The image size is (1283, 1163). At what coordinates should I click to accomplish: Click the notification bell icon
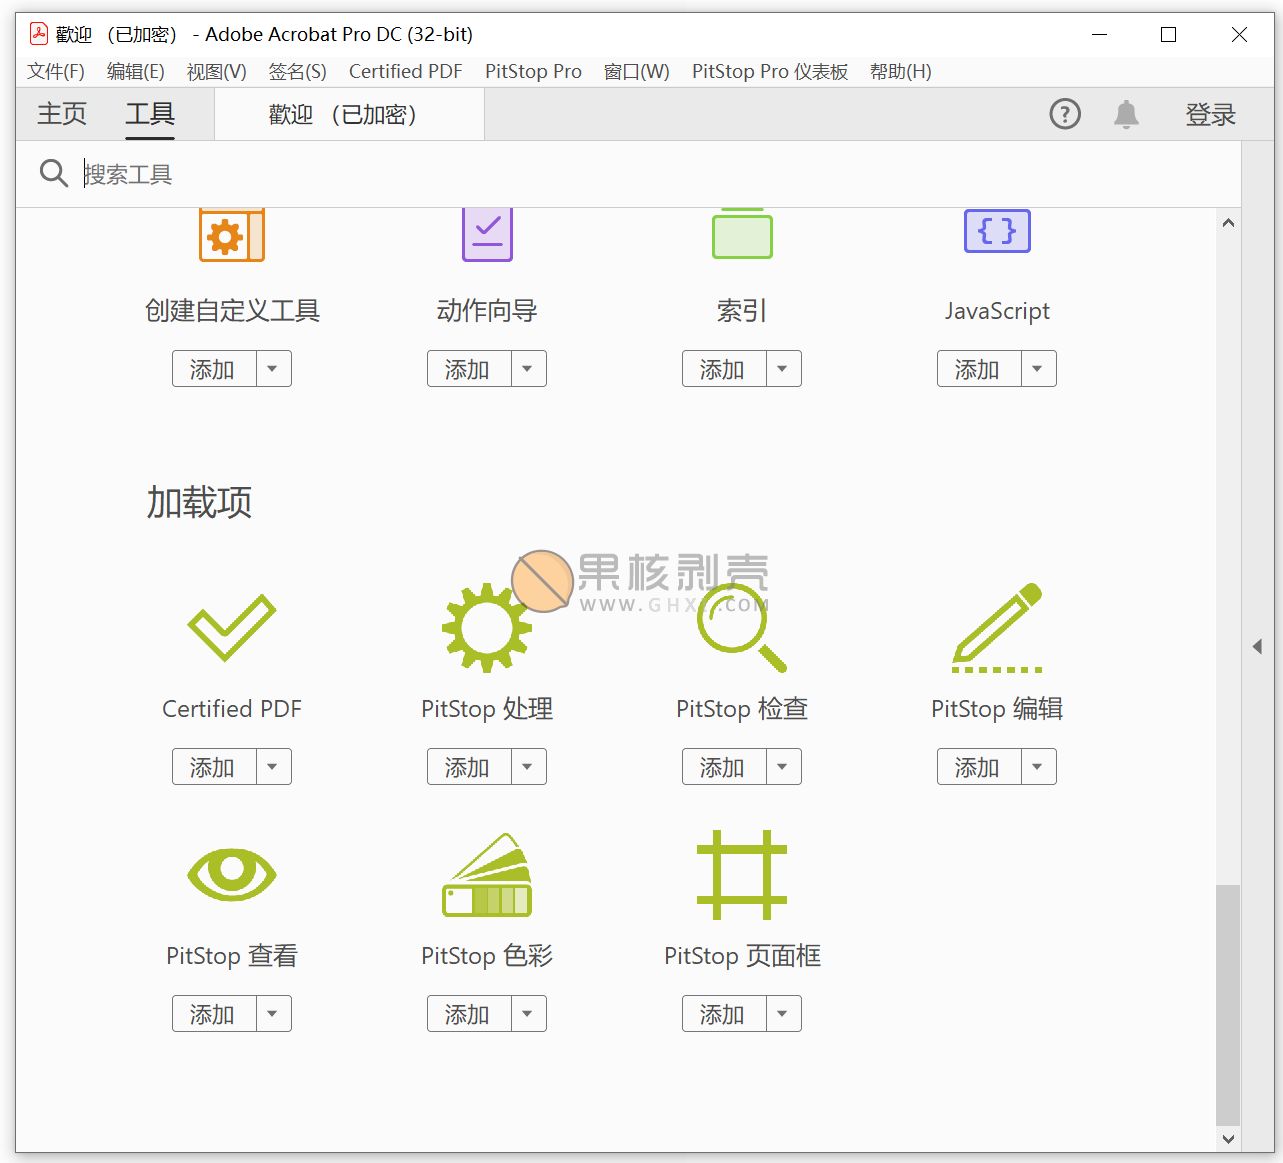pos(1126,114)
